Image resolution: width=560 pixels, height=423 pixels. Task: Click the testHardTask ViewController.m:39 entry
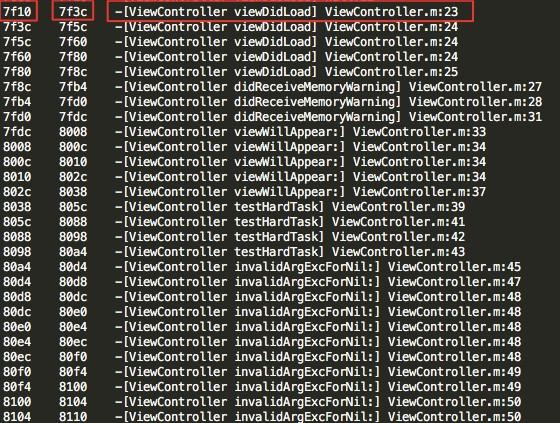(290, 207)
